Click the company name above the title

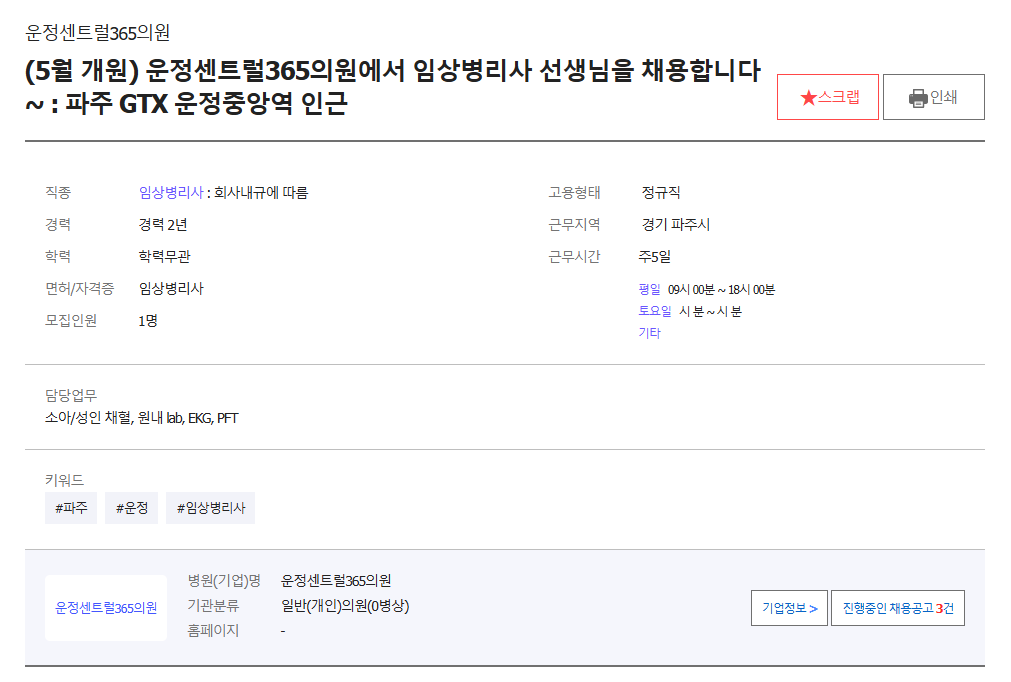tap(97, 32)
